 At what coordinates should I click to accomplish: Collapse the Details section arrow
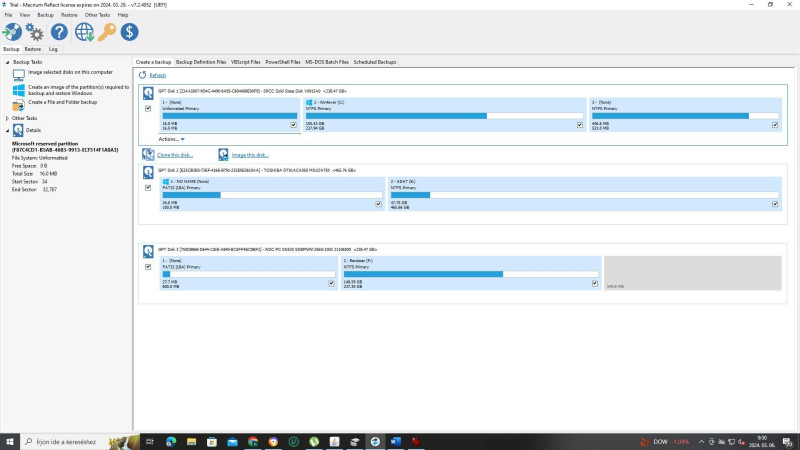[x=7, y=131]
